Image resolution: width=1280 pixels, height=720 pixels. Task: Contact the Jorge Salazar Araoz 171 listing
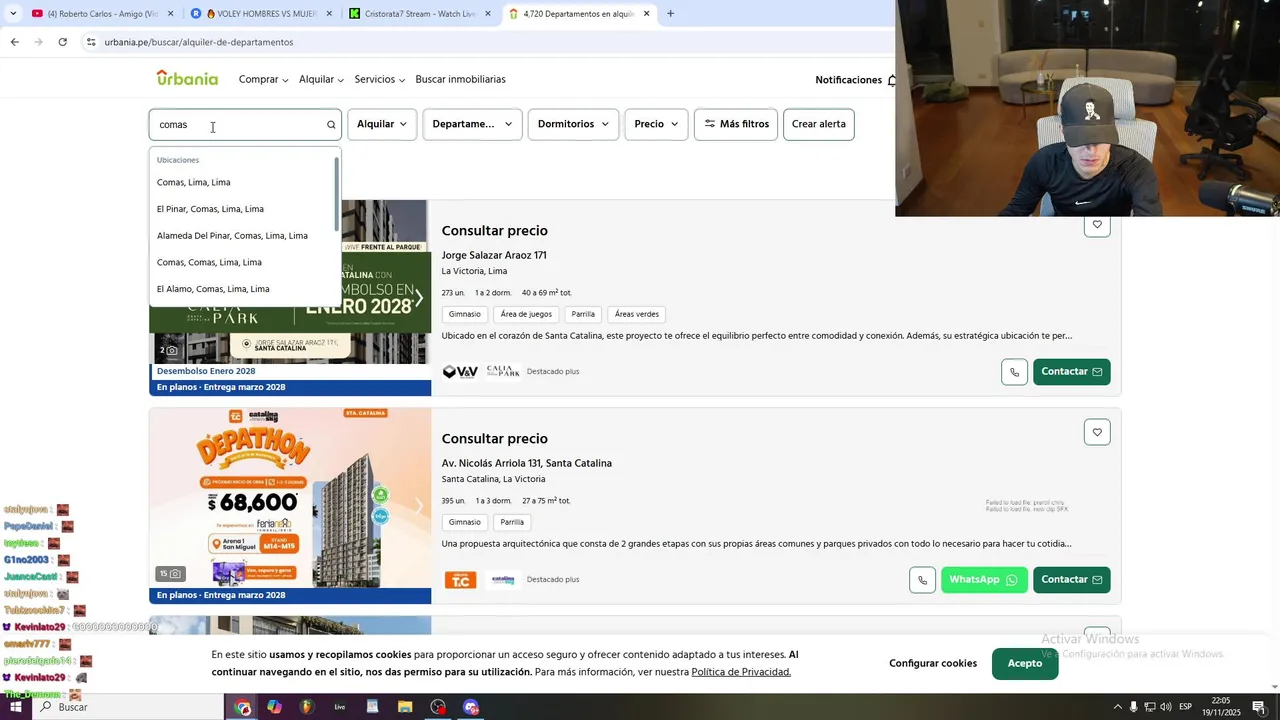(x=1071, y=372)
